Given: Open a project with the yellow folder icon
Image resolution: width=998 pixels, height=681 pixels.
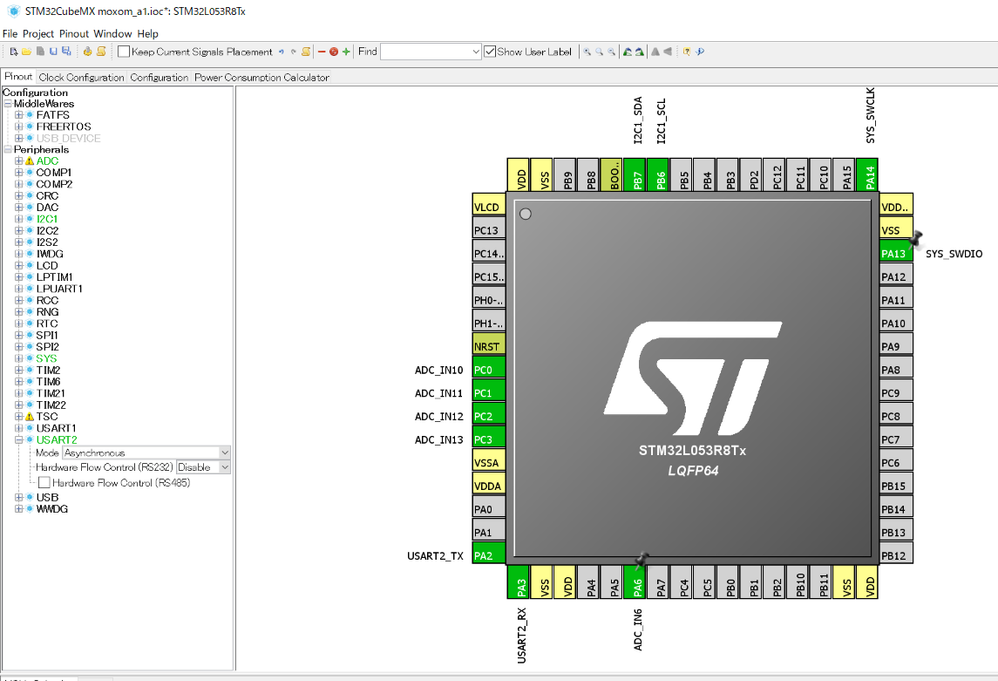Looking at the screenshot, I should pos(27,52).
